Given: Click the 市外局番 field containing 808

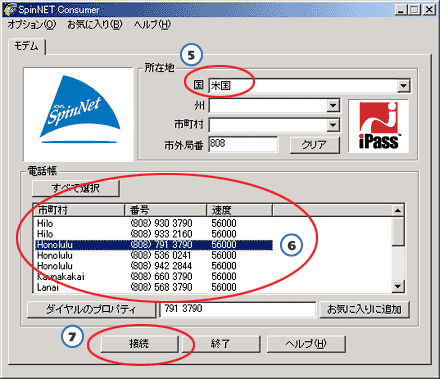Looking at the screenshot, I should (x=243, y=144).
